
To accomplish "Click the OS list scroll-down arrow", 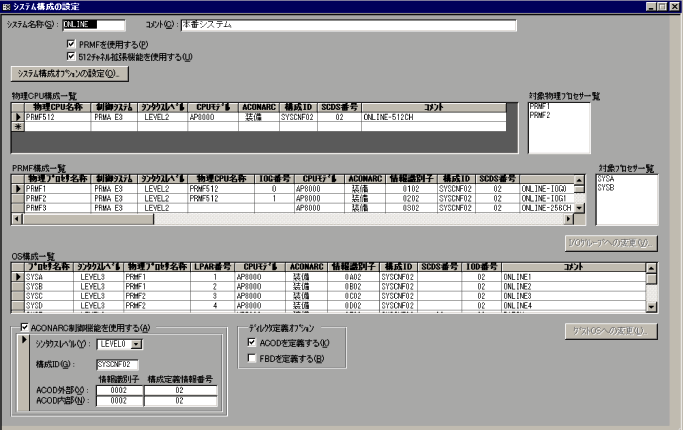I will point(652,307).
